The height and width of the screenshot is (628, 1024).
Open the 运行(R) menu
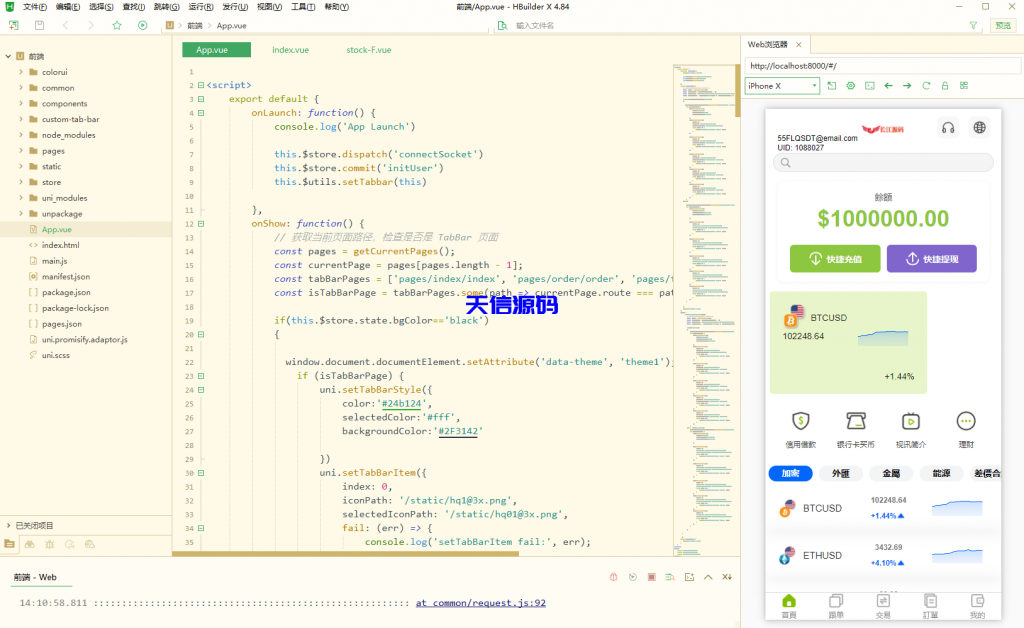coord(201,7)
